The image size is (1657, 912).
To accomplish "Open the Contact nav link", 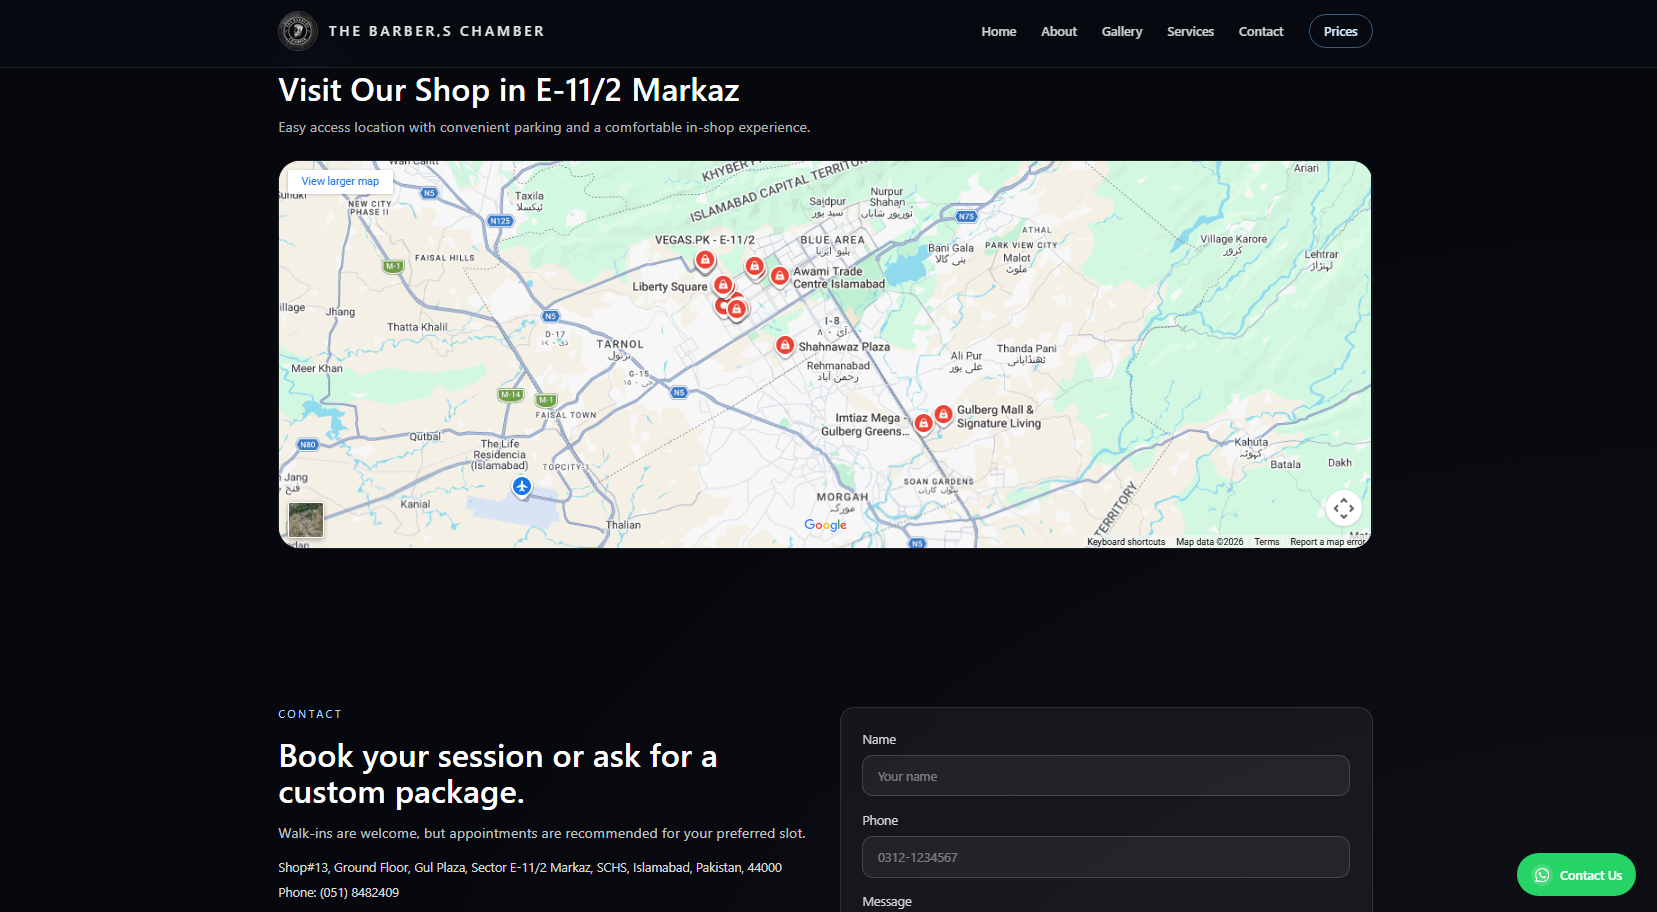I will (1260, 32).
